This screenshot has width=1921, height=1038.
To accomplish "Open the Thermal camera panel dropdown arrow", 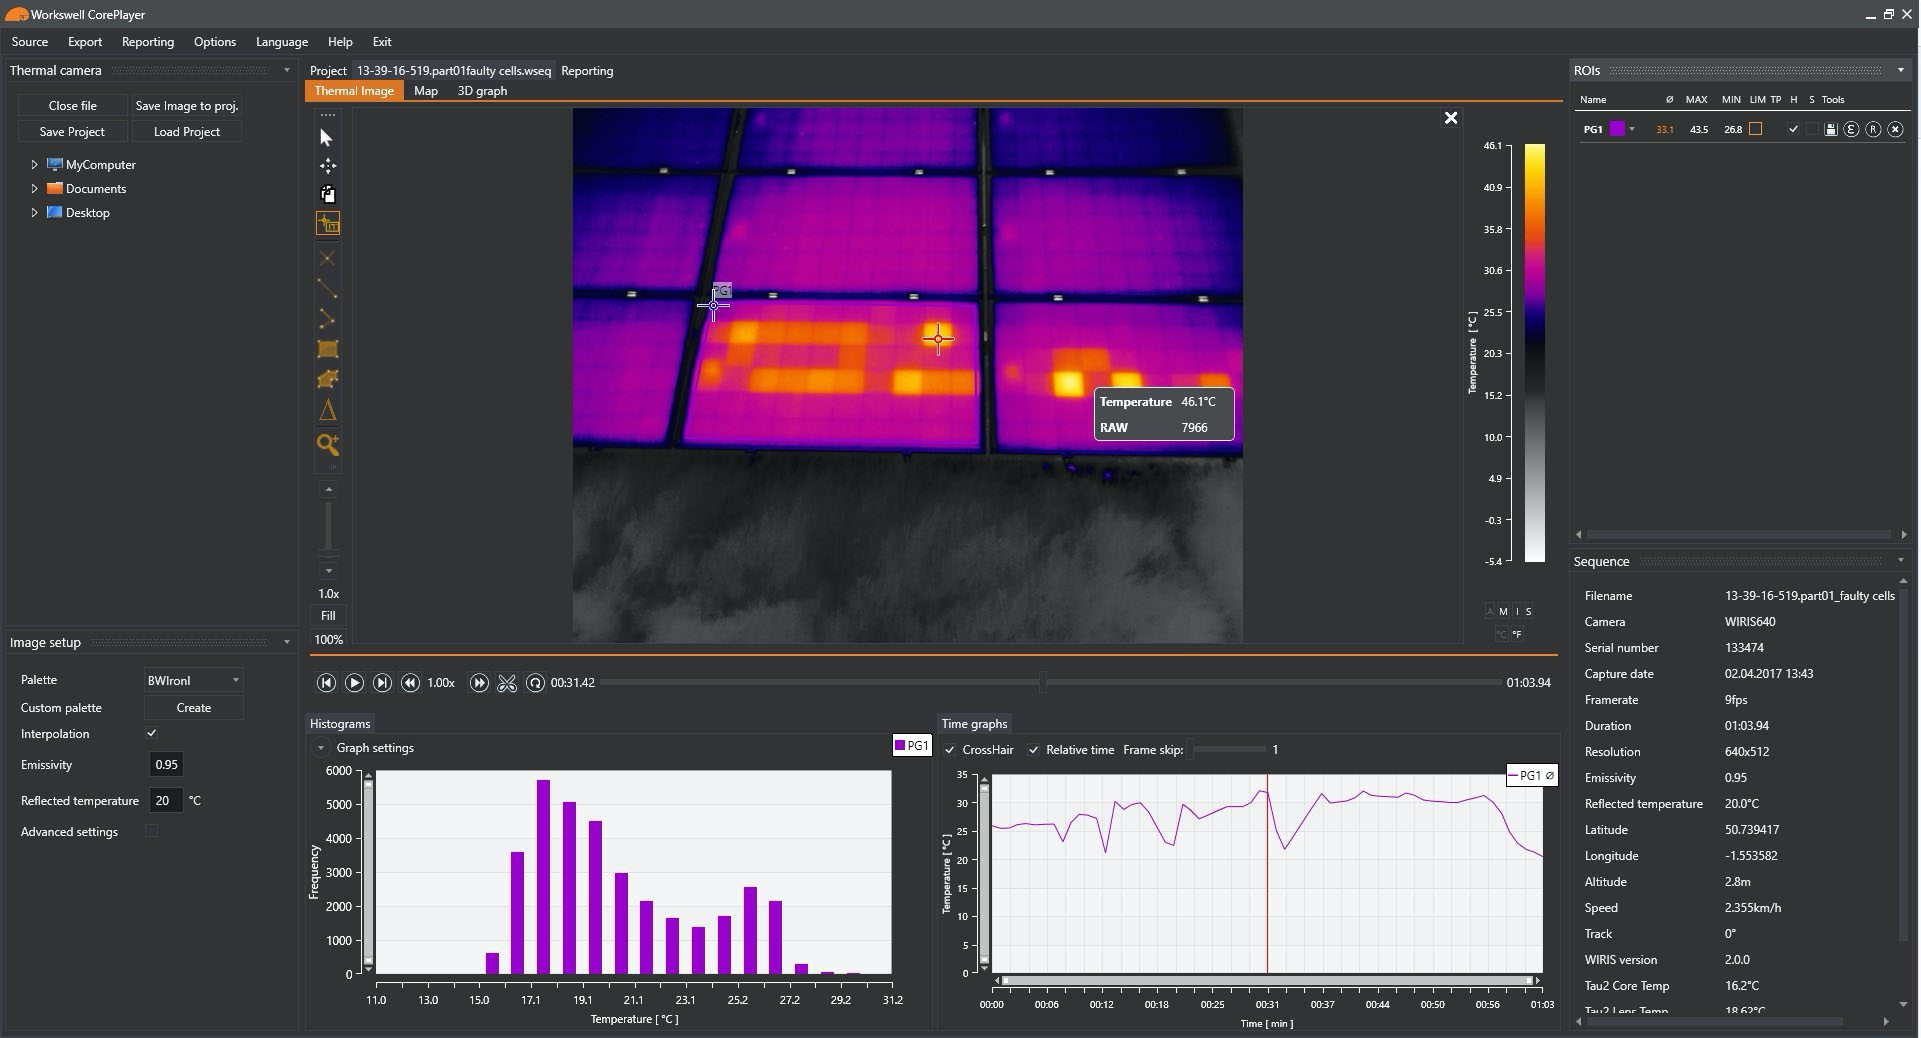I will point(287,70).
